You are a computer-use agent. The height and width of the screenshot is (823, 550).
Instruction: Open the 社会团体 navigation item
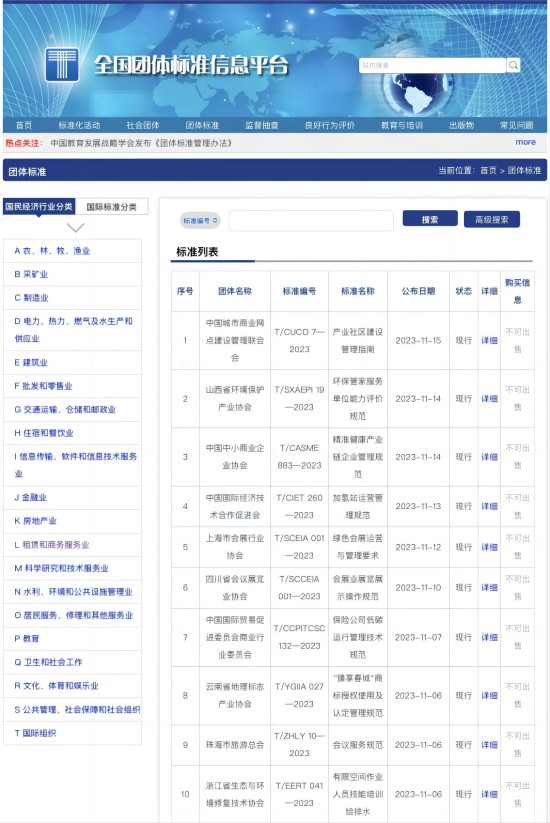[x=143, y=125]
